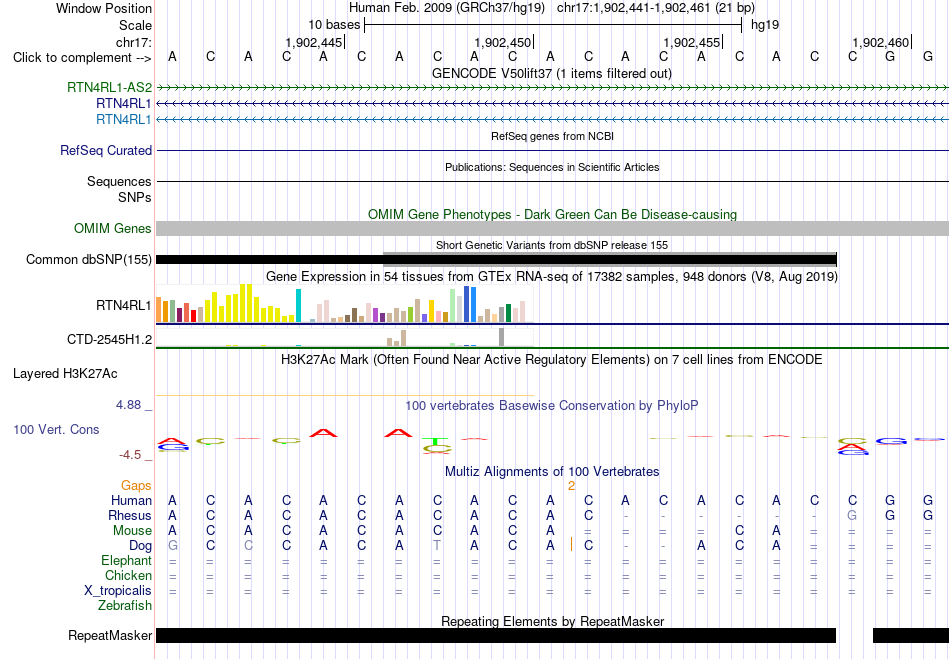This screenshot has height=659, width=950.
Task: Select the Zebrafish alignment row label
Action: pos(125,605)
